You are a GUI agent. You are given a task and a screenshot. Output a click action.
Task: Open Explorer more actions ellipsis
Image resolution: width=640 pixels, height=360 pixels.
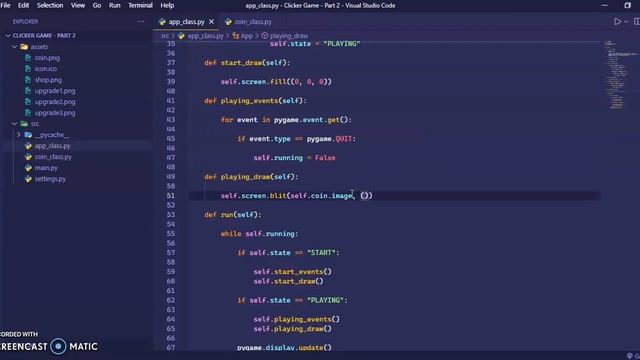pyautogui.click(x=141, y=21)
